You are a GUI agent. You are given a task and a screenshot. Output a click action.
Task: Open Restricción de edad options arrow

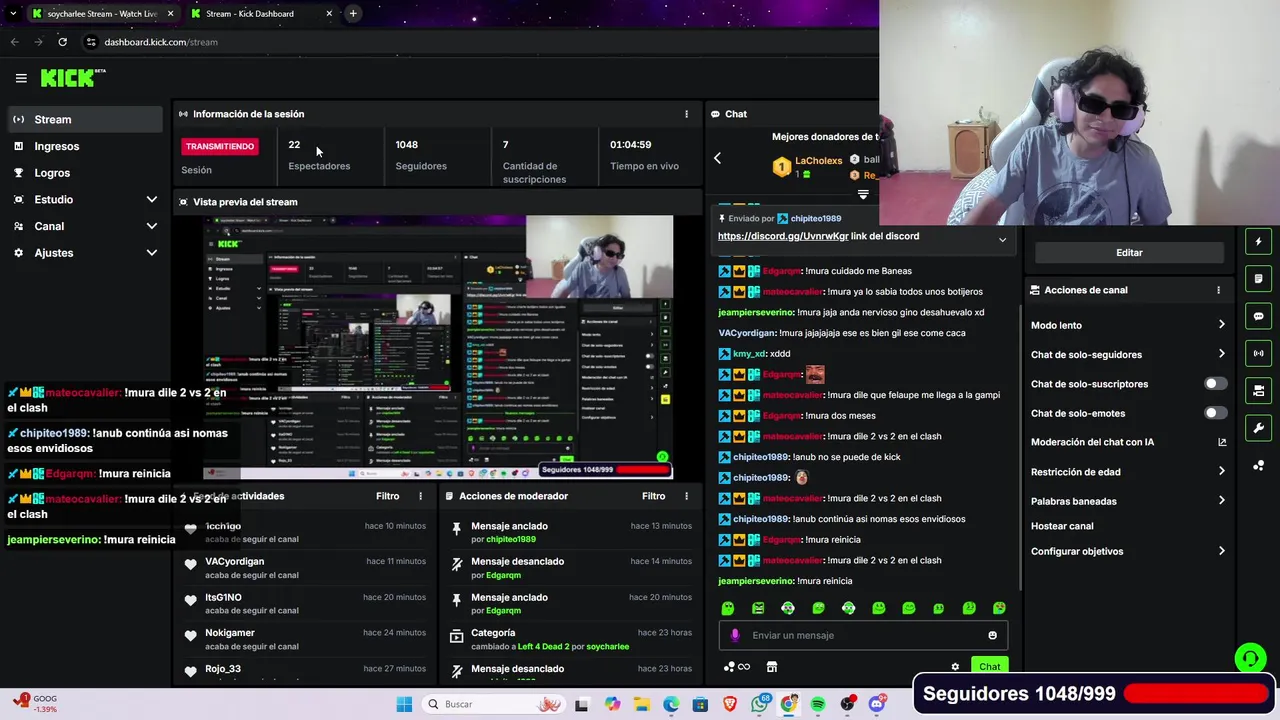click(x=1221, y=472)
